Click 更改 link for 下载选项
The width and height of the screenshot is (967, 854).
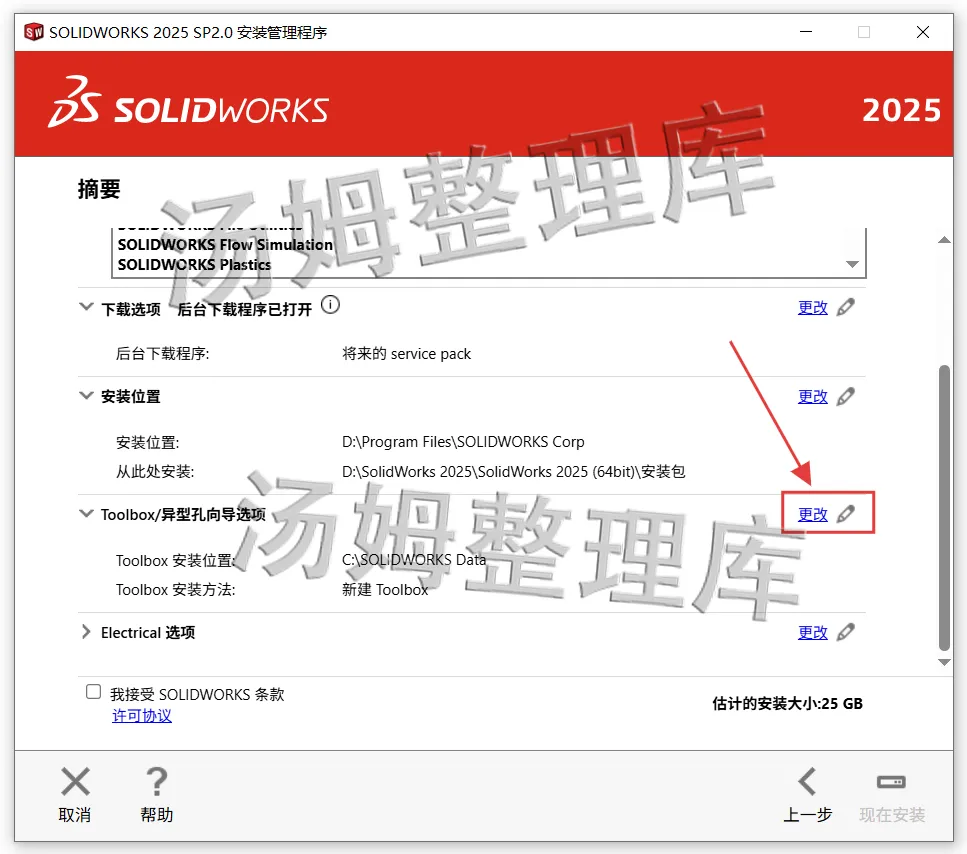pyautogui.click(x=813, y=307)
